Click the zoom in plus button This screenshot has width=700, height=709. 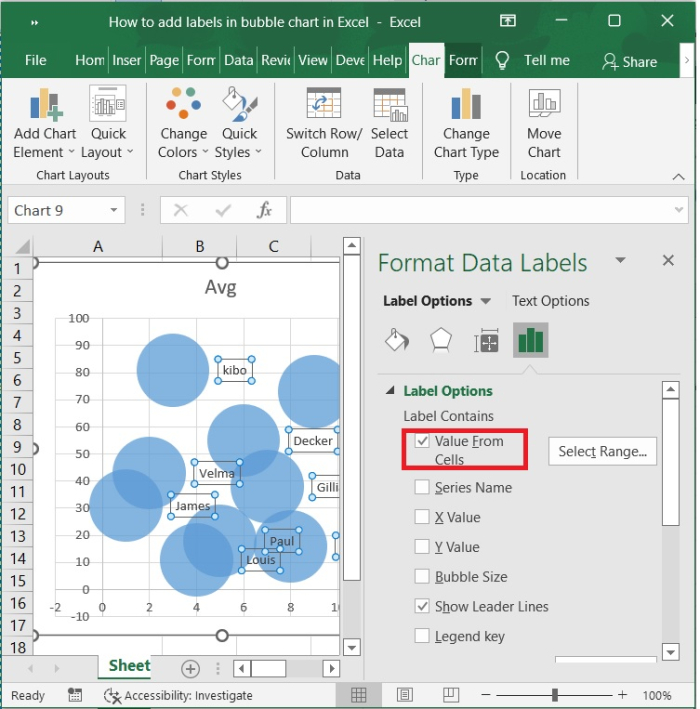point(623,695)
